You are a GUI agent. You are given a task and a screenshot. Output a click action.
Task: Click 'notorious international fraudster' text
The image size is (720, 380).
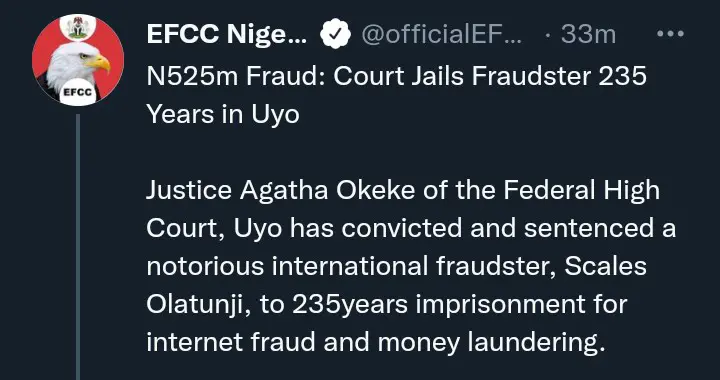click(352, 267)
